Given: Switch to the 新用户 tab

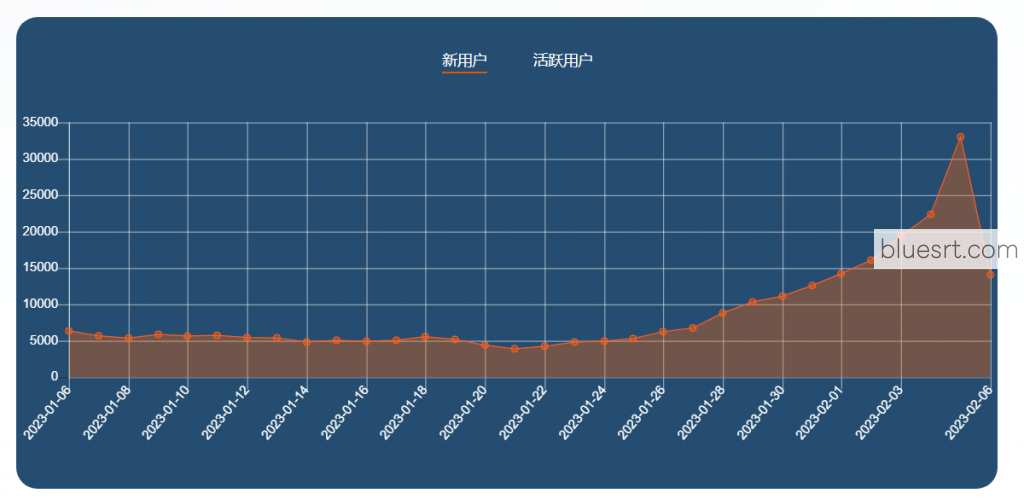Looking at the screenshot, I should [464, 61].
